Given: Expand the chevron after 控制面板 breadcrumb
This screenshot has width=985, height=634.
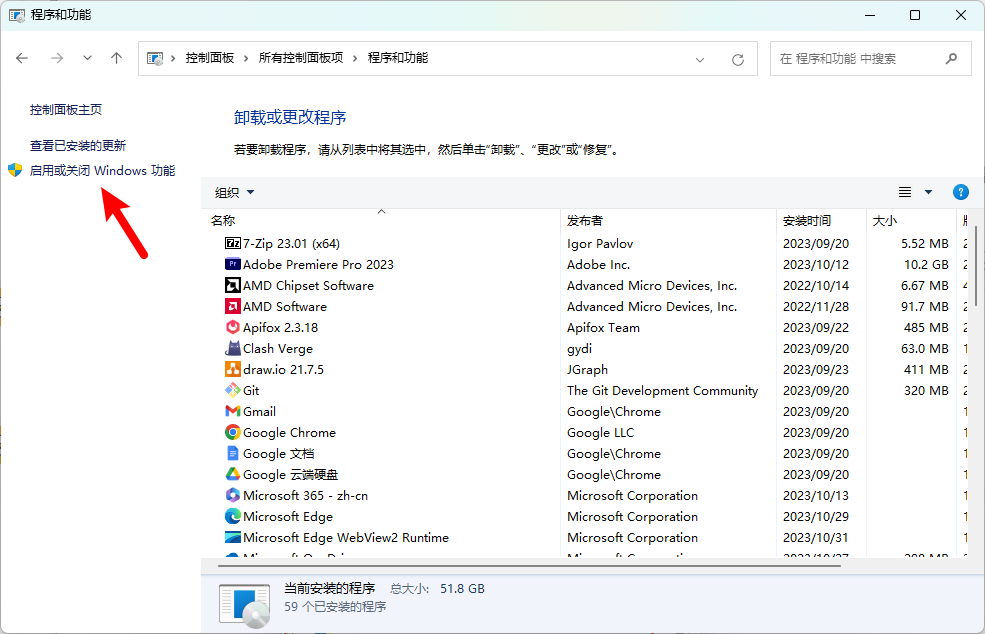Looking at the screenshot, I should [246, 58].
